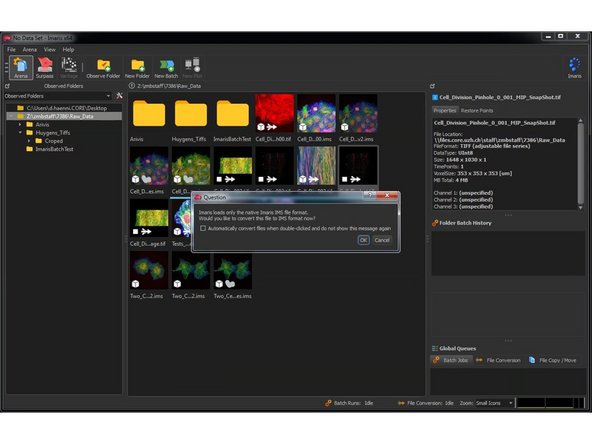The width and height of the screenshot is (592, 444).
Task: Close the Question dialog
Action: pyautogui.click(x=387, y=195)
